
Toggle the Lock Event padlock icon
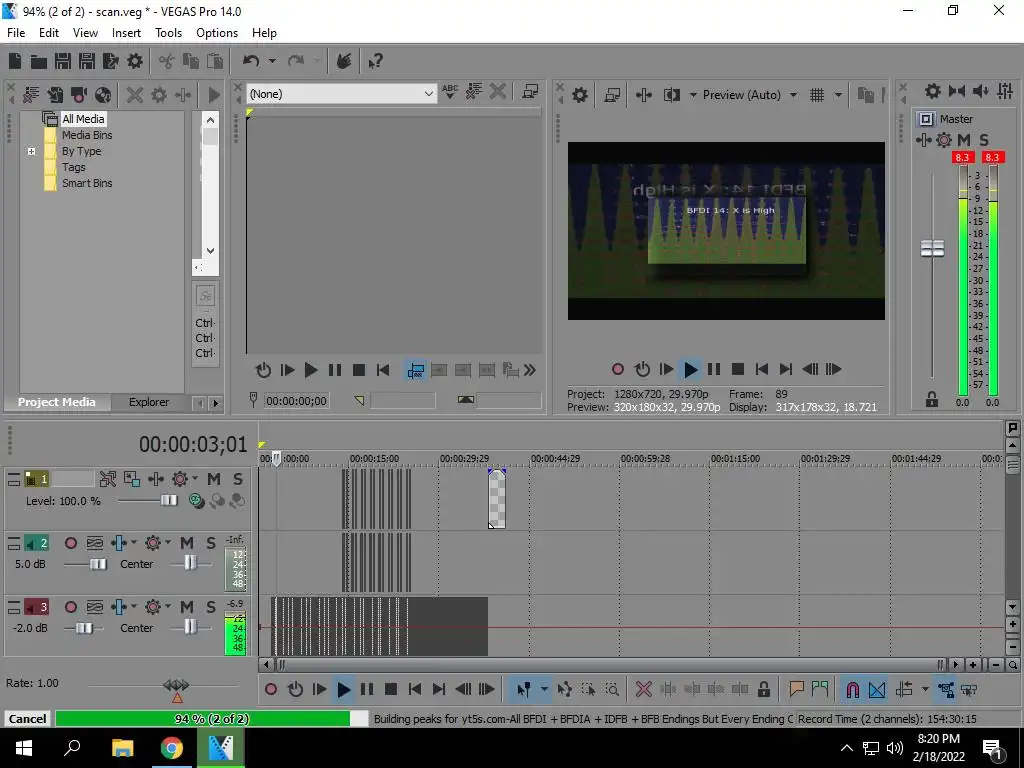pyautogui.click(x=763, y=689)
